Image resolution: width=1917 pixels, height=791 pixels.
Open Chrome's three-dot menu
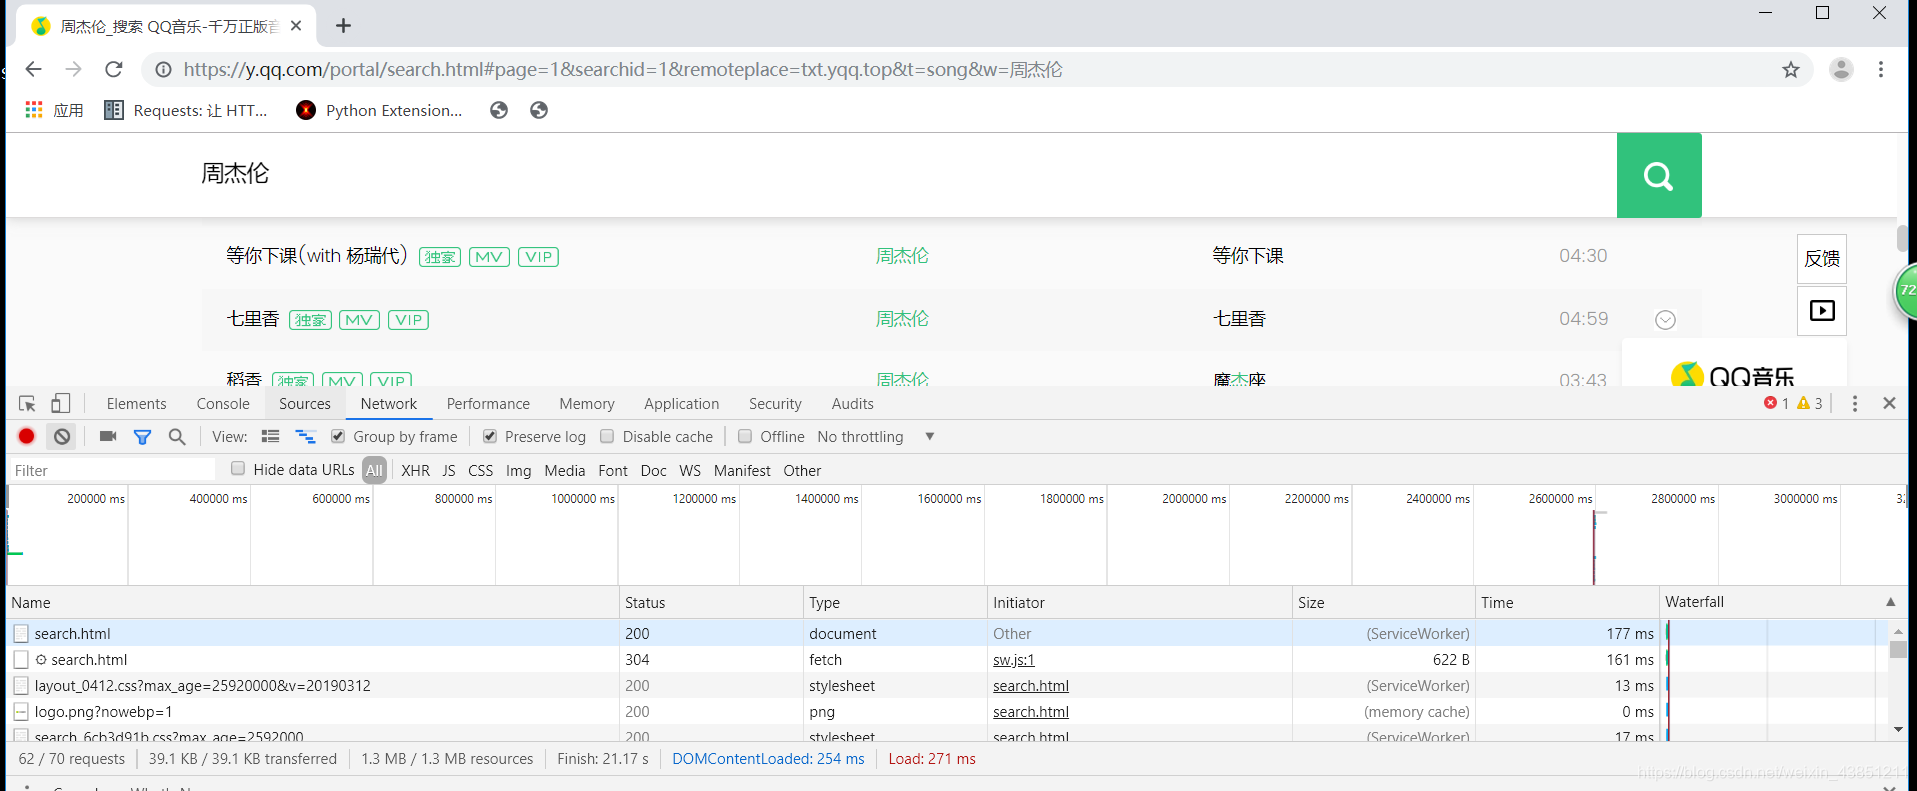click(x=1881, y=69)
